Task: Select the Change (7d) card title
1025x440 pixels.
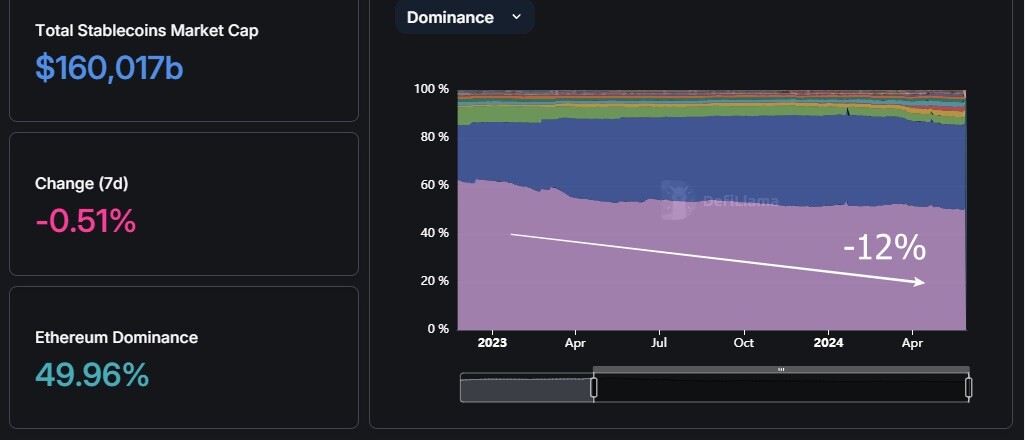Action: [x=82, y=184]
